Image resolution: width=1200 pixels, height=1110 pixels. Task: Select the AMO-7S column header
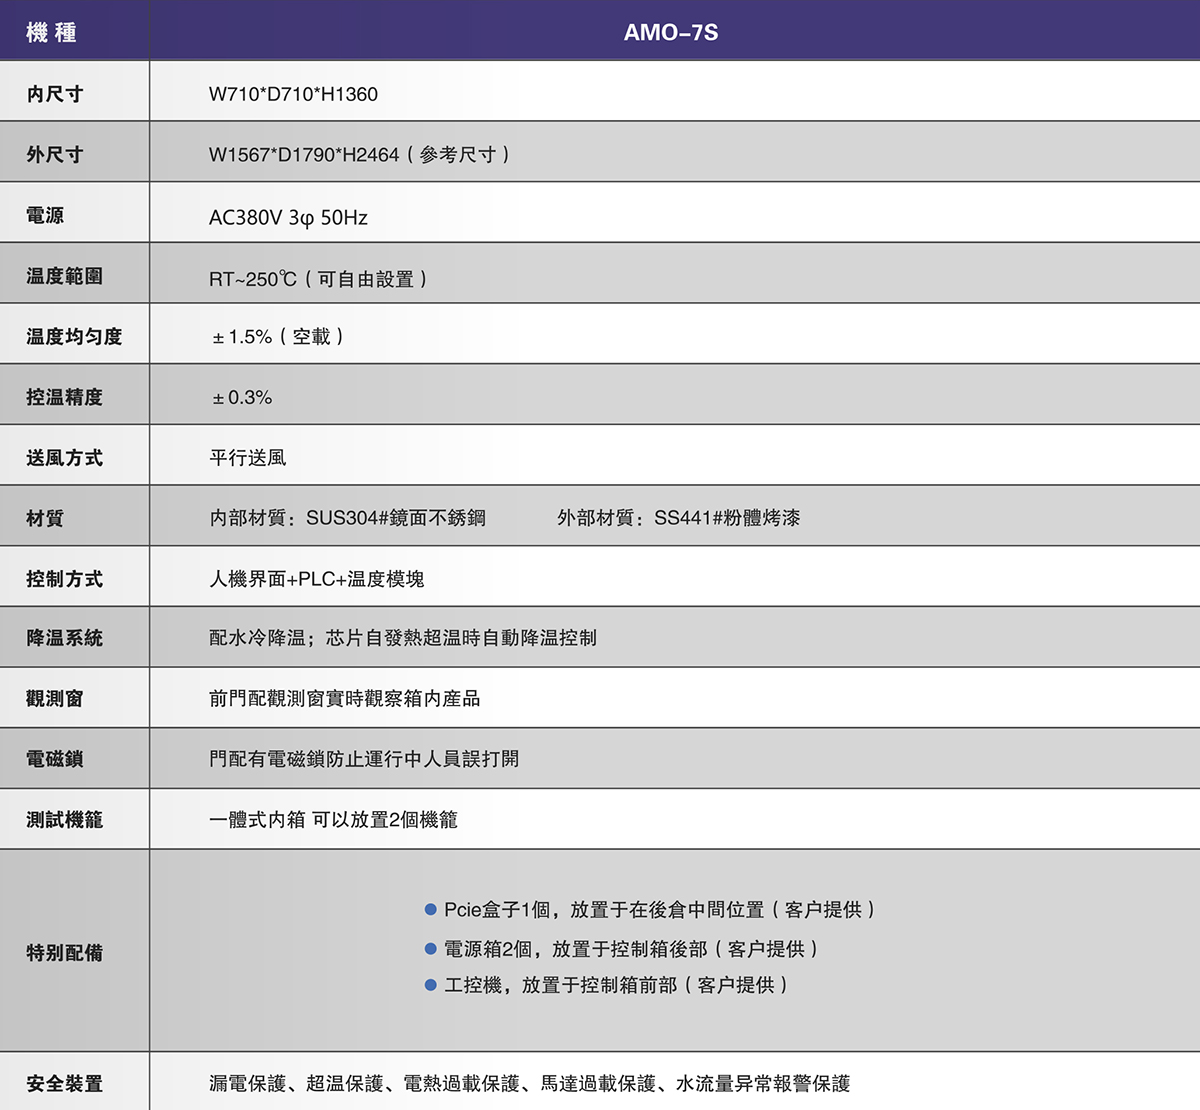(x=670, y=32)
